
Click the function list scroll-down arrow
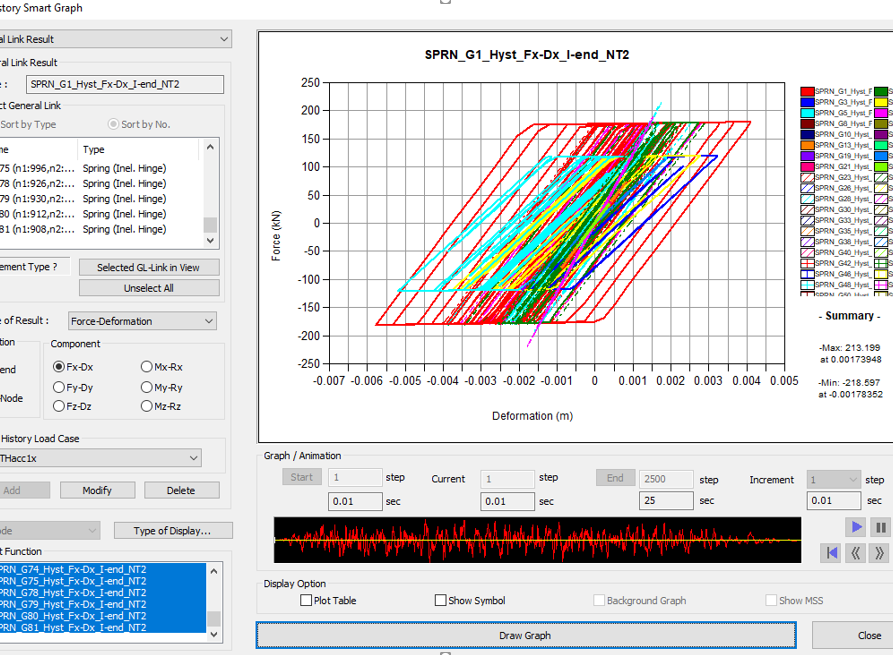pyautogui.click(x=214, y=634)
